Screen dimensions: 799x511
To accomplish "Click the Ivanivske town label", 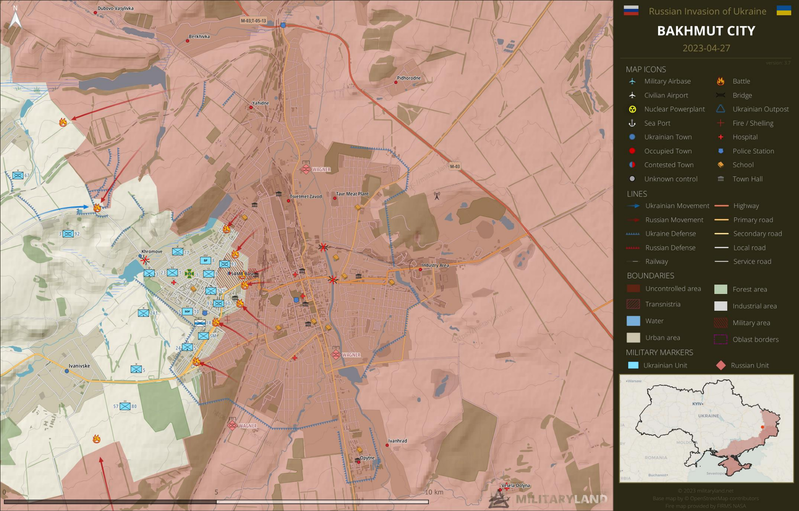I will [79, 366].
